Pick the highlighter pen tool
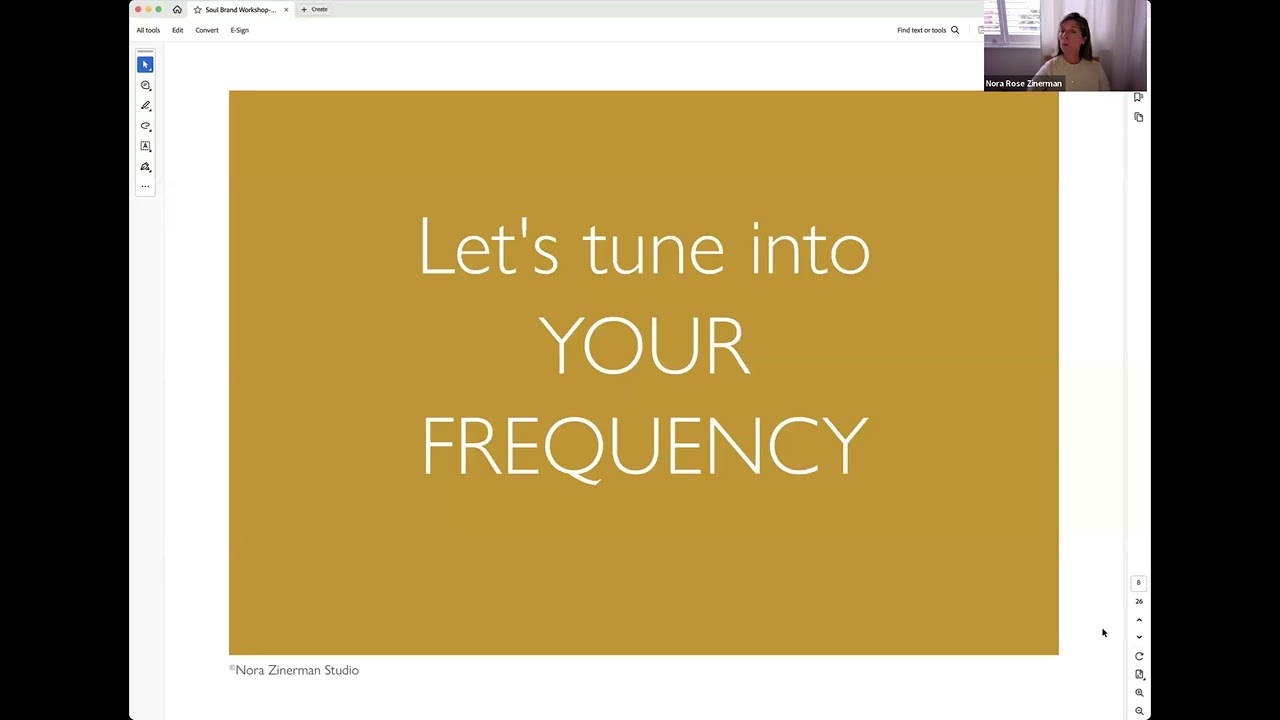The height and width of the screenshot is (720, 1280). (x=145, y=105)
